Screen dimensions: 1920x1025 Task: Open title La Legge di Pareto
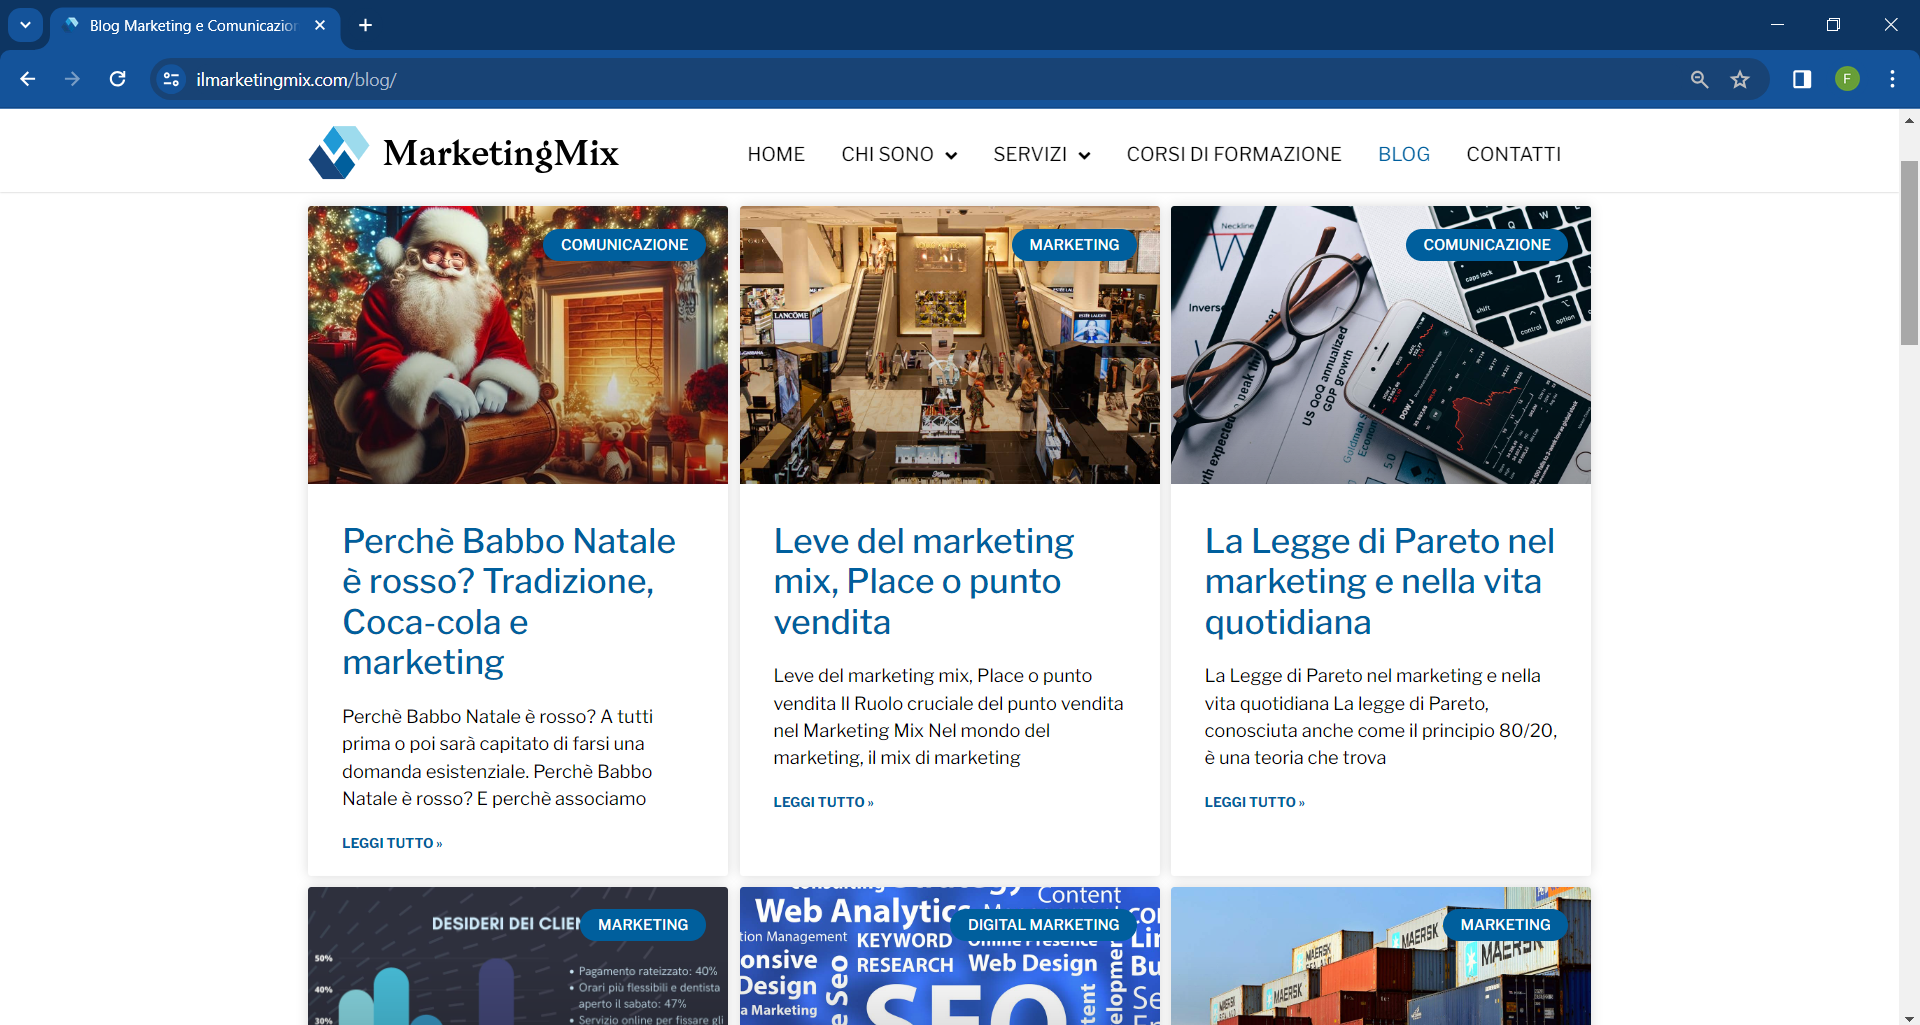point(1379,581)
